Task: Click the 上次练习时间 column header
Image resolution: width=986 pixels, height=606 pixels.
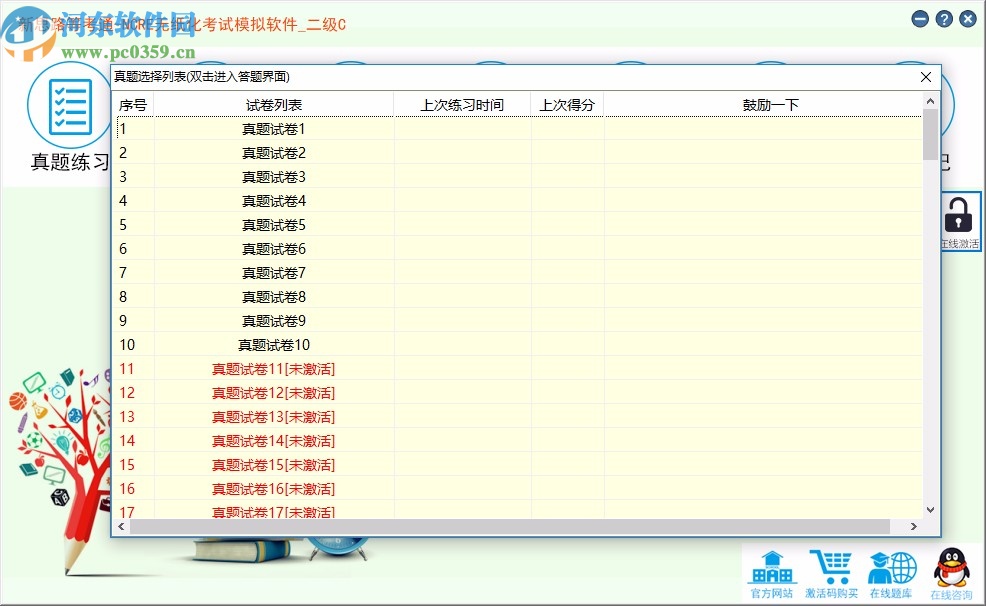Action: [x=462, y=105]
